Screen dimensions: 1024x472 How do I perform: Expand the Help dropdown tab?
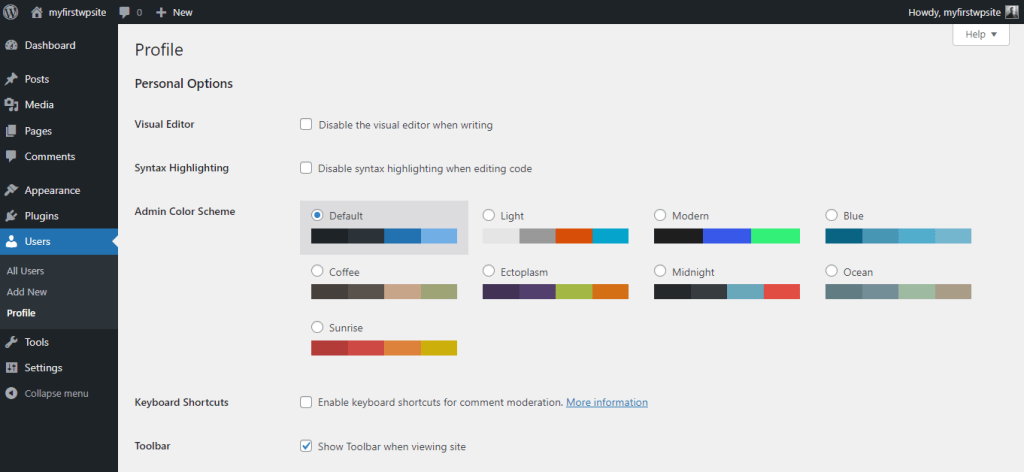coord(981,35)
